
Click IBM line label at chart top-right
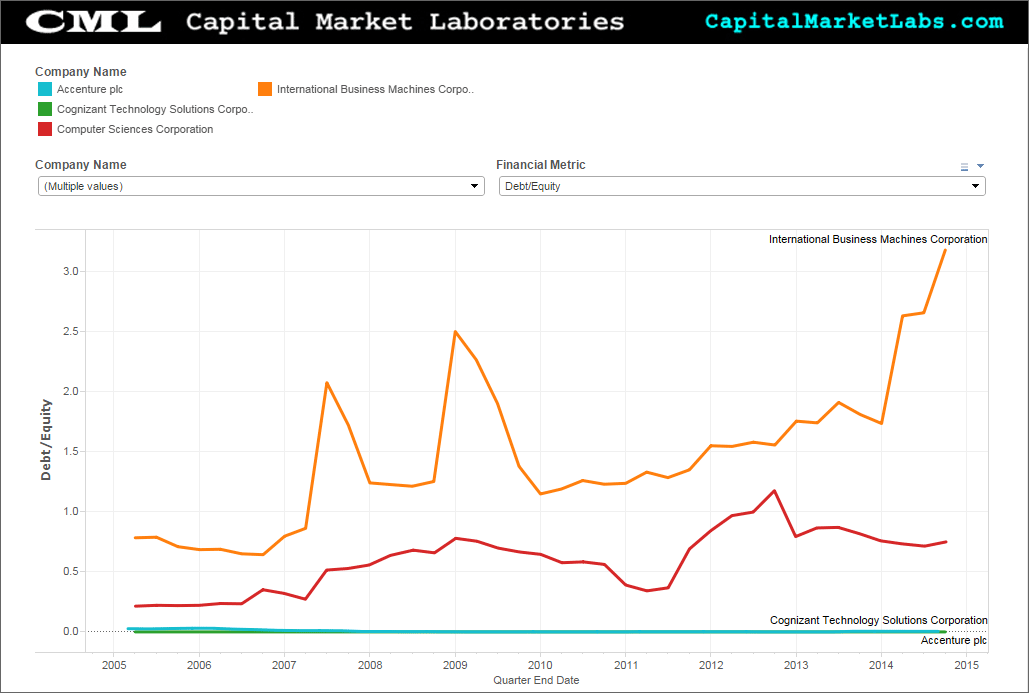[877, 240]
